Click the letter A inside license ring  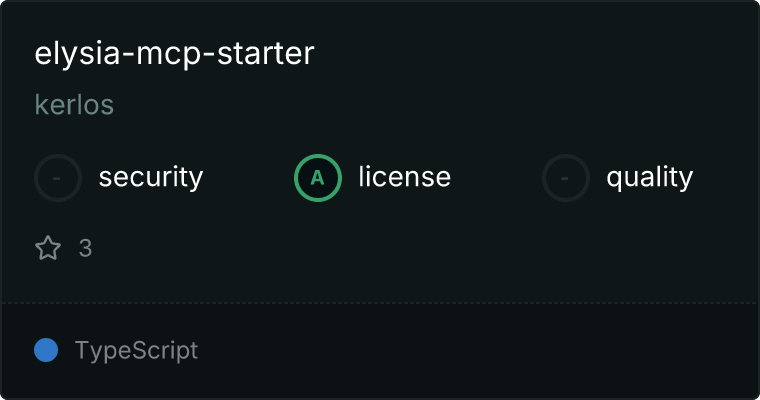click(317, 178)
